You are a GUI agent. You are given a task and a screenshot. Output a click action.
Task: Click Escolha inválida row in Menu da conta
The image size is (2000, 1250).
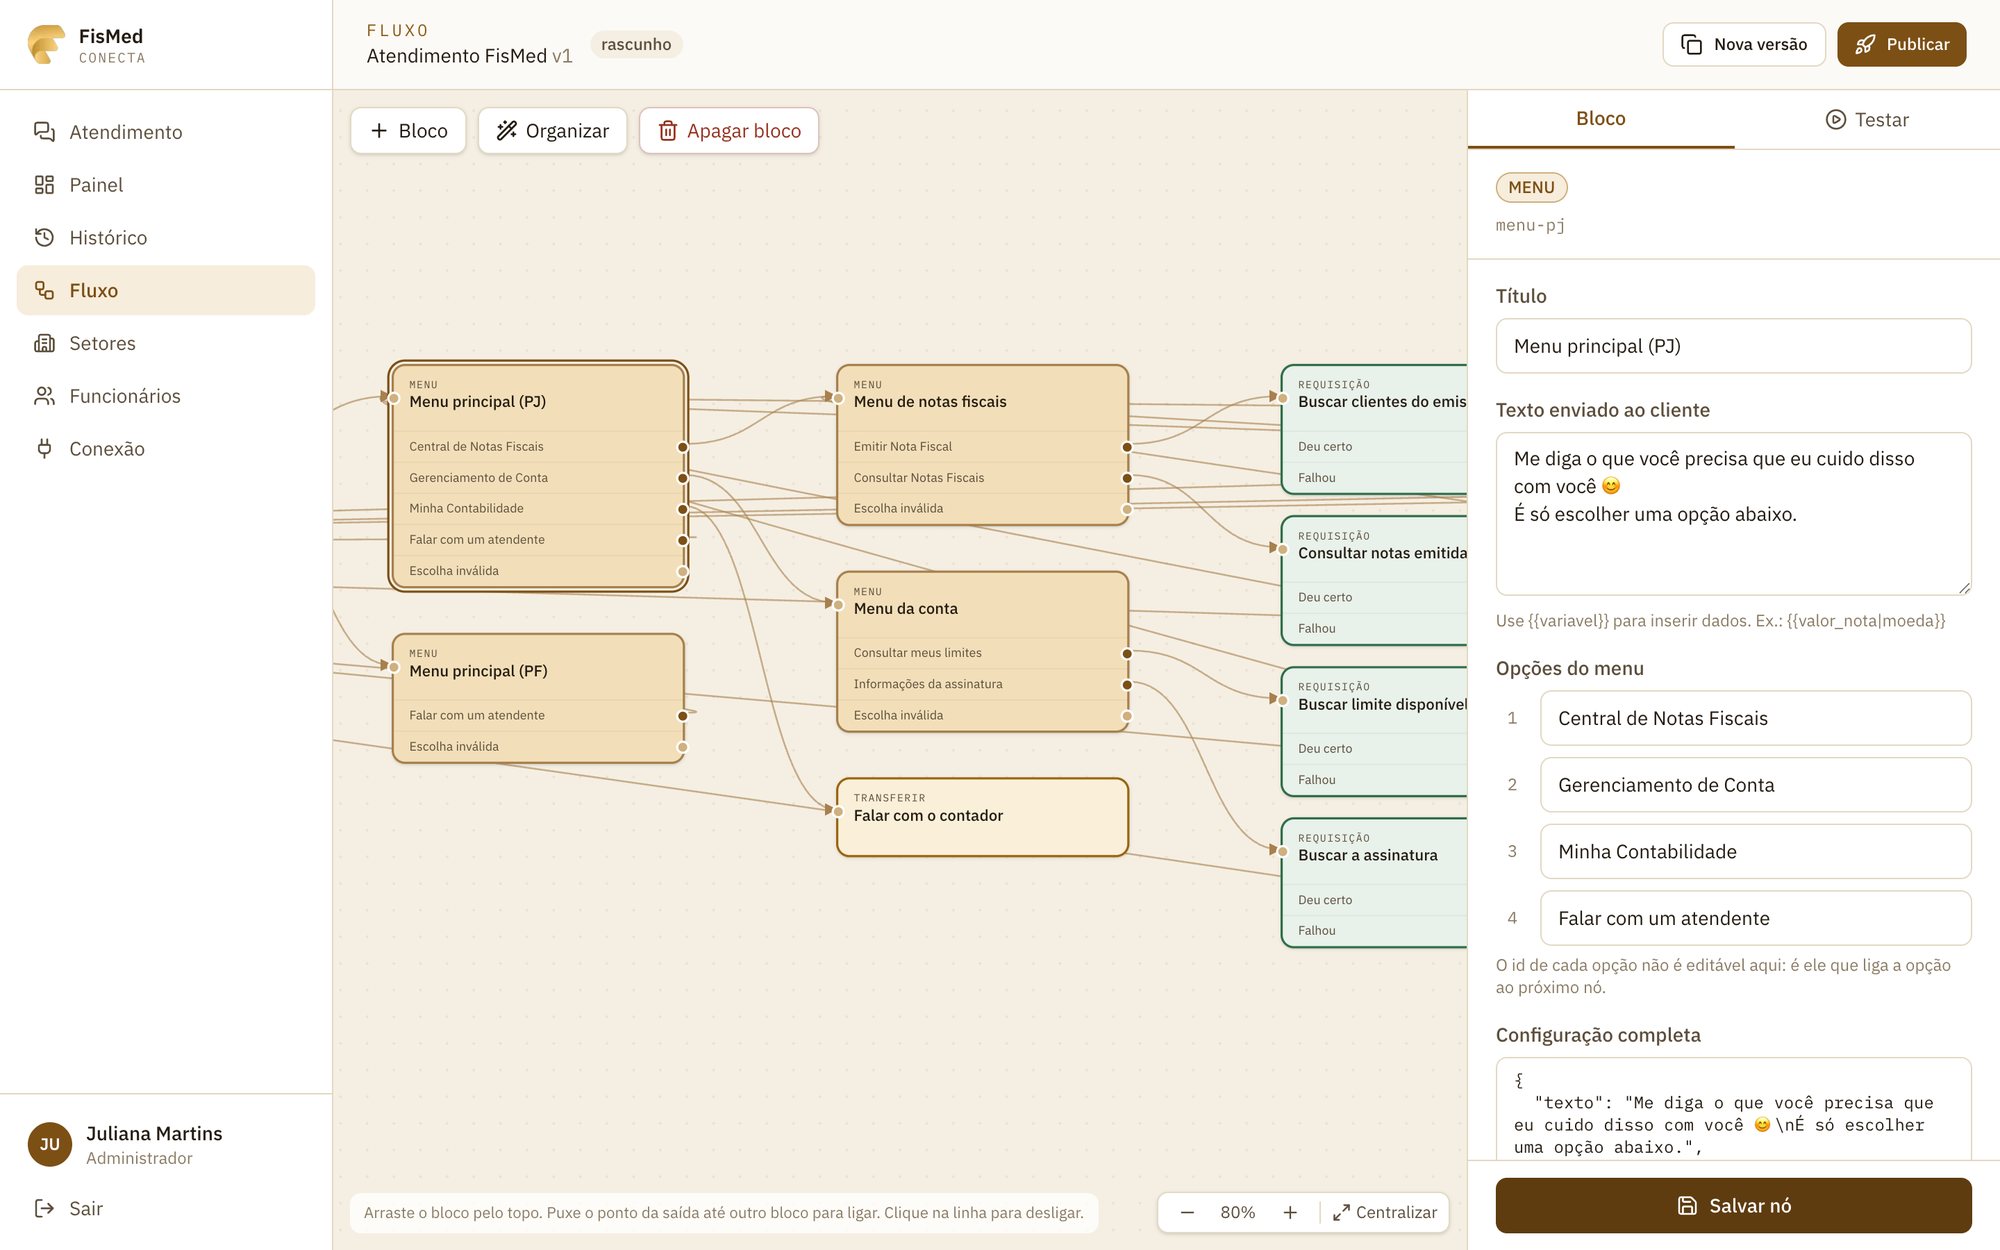tap(982, 715)
